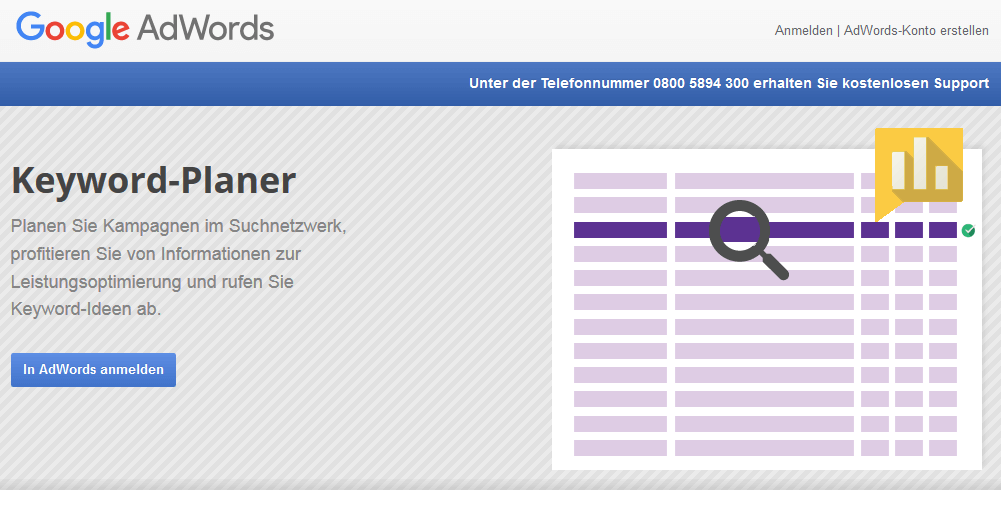
Task: Click the green checkmark icon
Action: point(968,231)
